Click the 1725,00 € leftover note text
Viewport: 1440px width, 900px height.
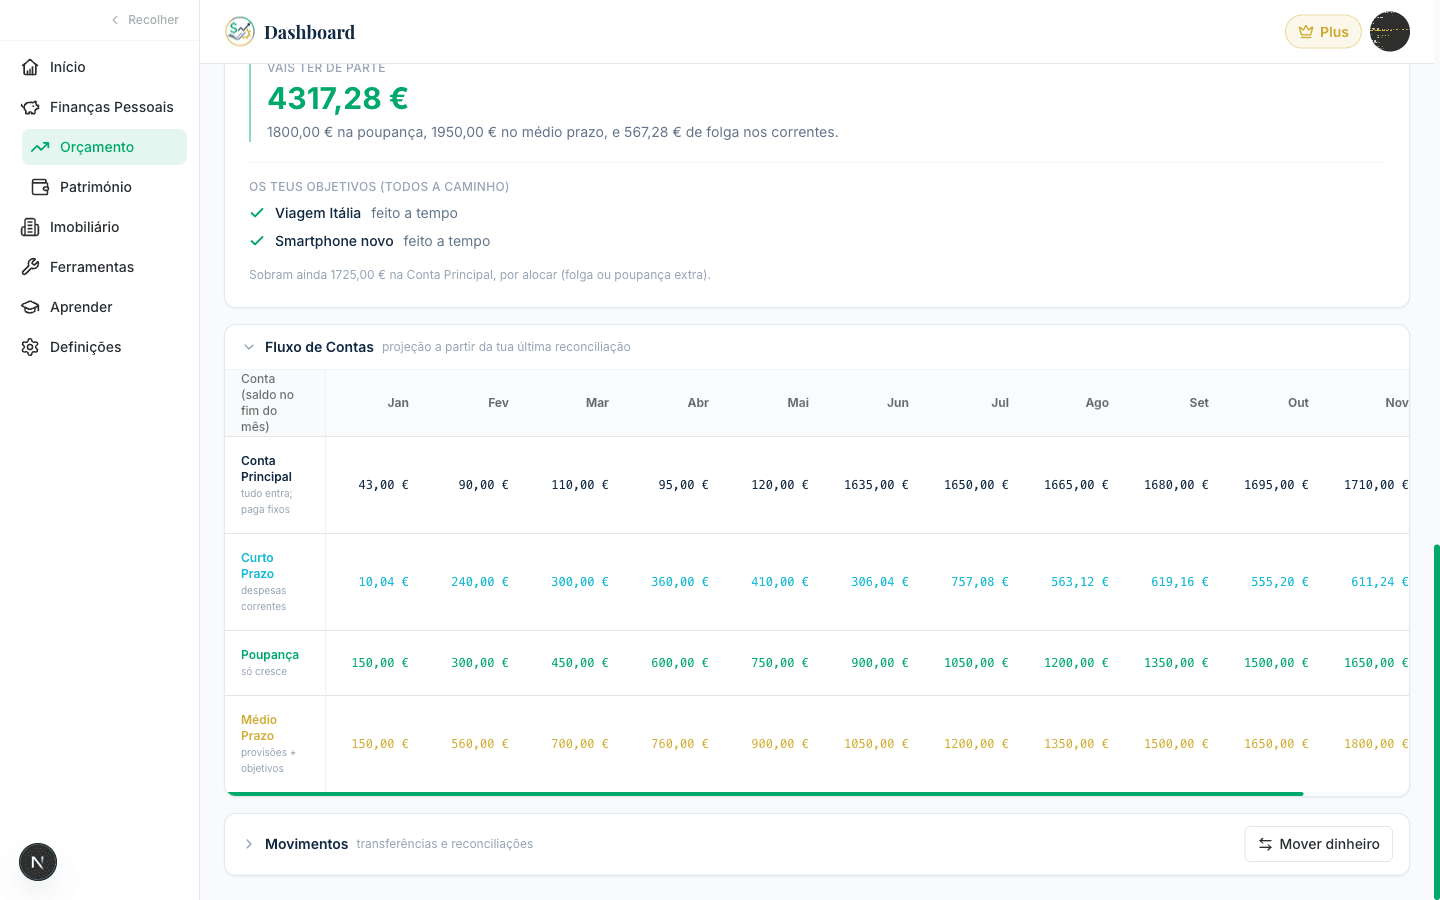[x=480, y=275]
